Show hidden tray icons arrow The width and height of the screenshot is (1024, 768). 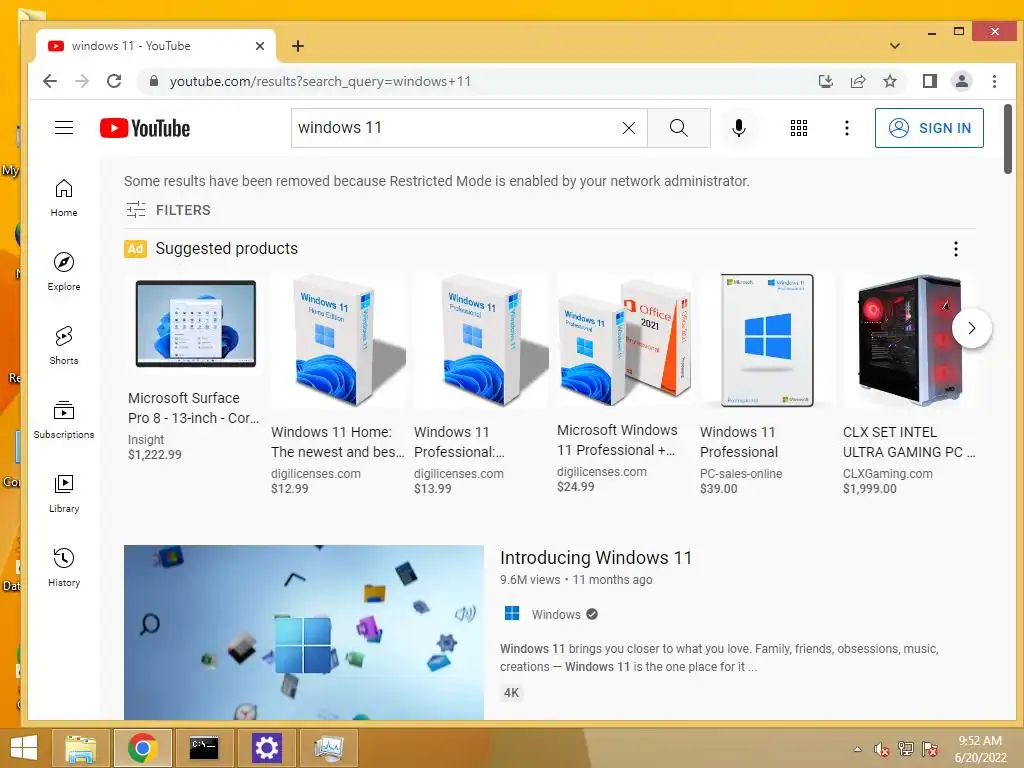[x=857, y=749]
